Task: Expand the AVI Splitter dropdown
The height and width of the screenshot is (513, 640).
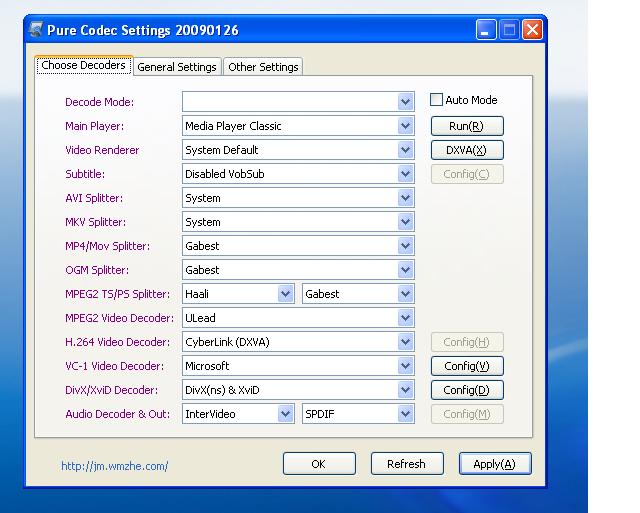Action: click(298, 198)
